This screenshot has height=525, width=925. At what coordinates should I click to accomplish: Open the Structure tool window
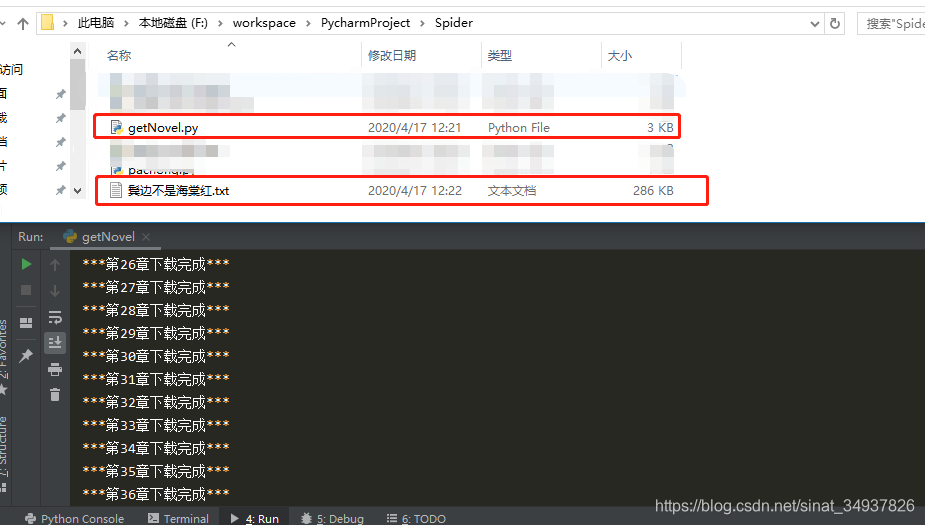(4, 447)
